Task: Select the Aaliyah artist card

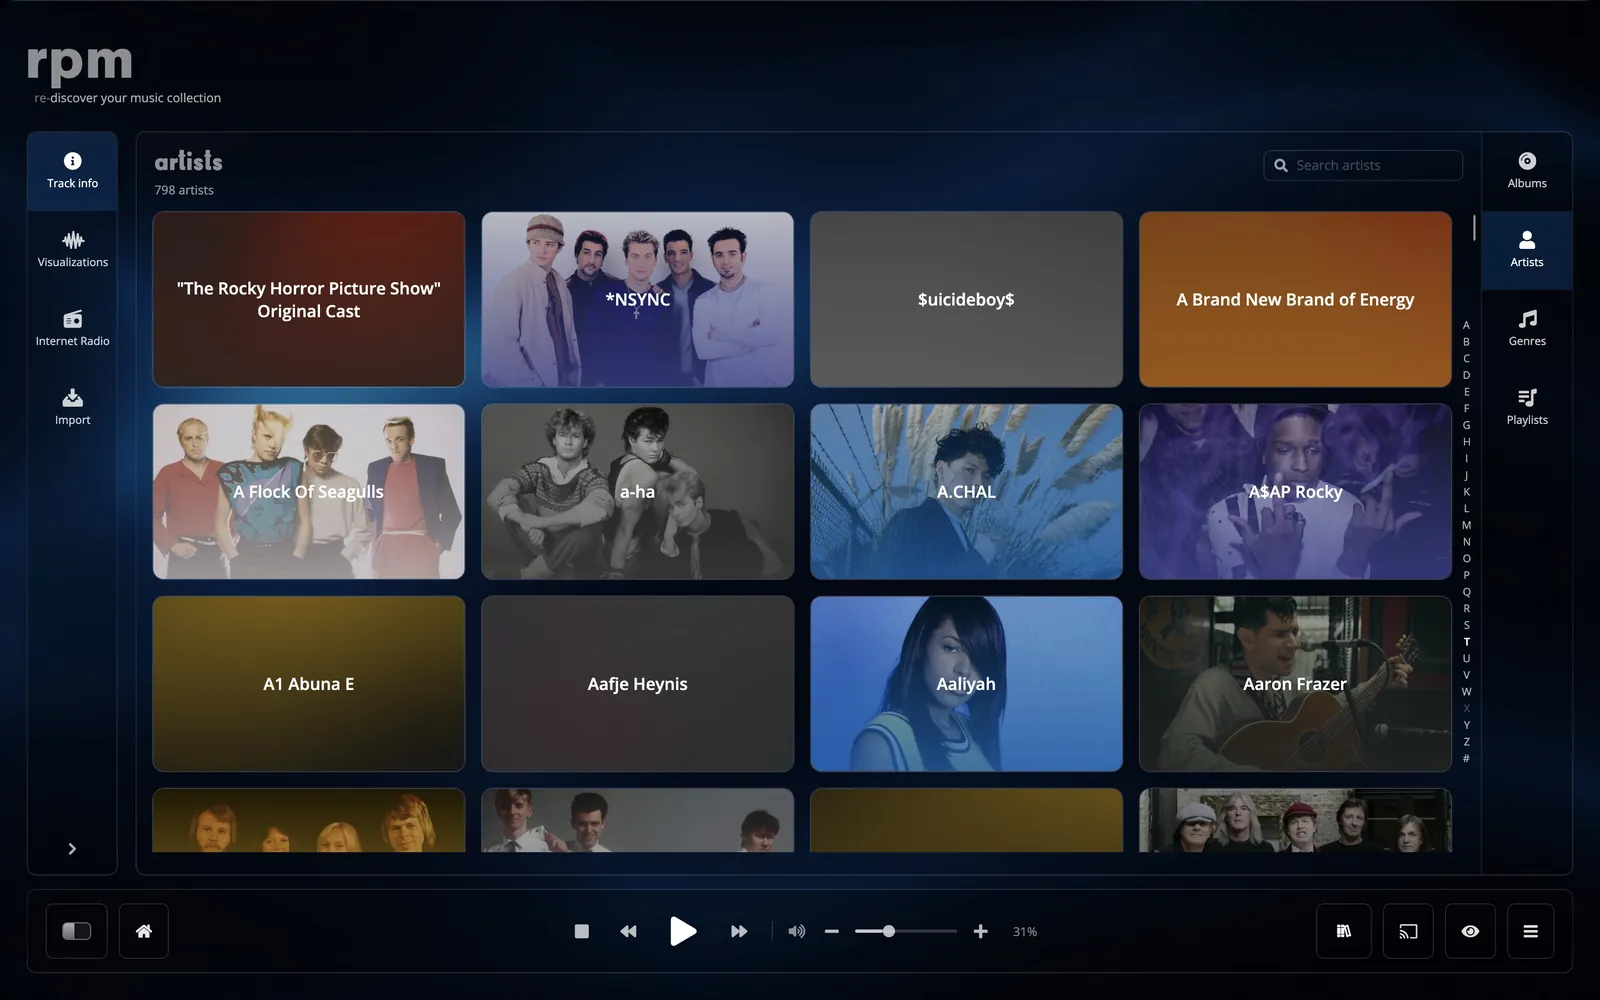Action: tap(966, 684)
